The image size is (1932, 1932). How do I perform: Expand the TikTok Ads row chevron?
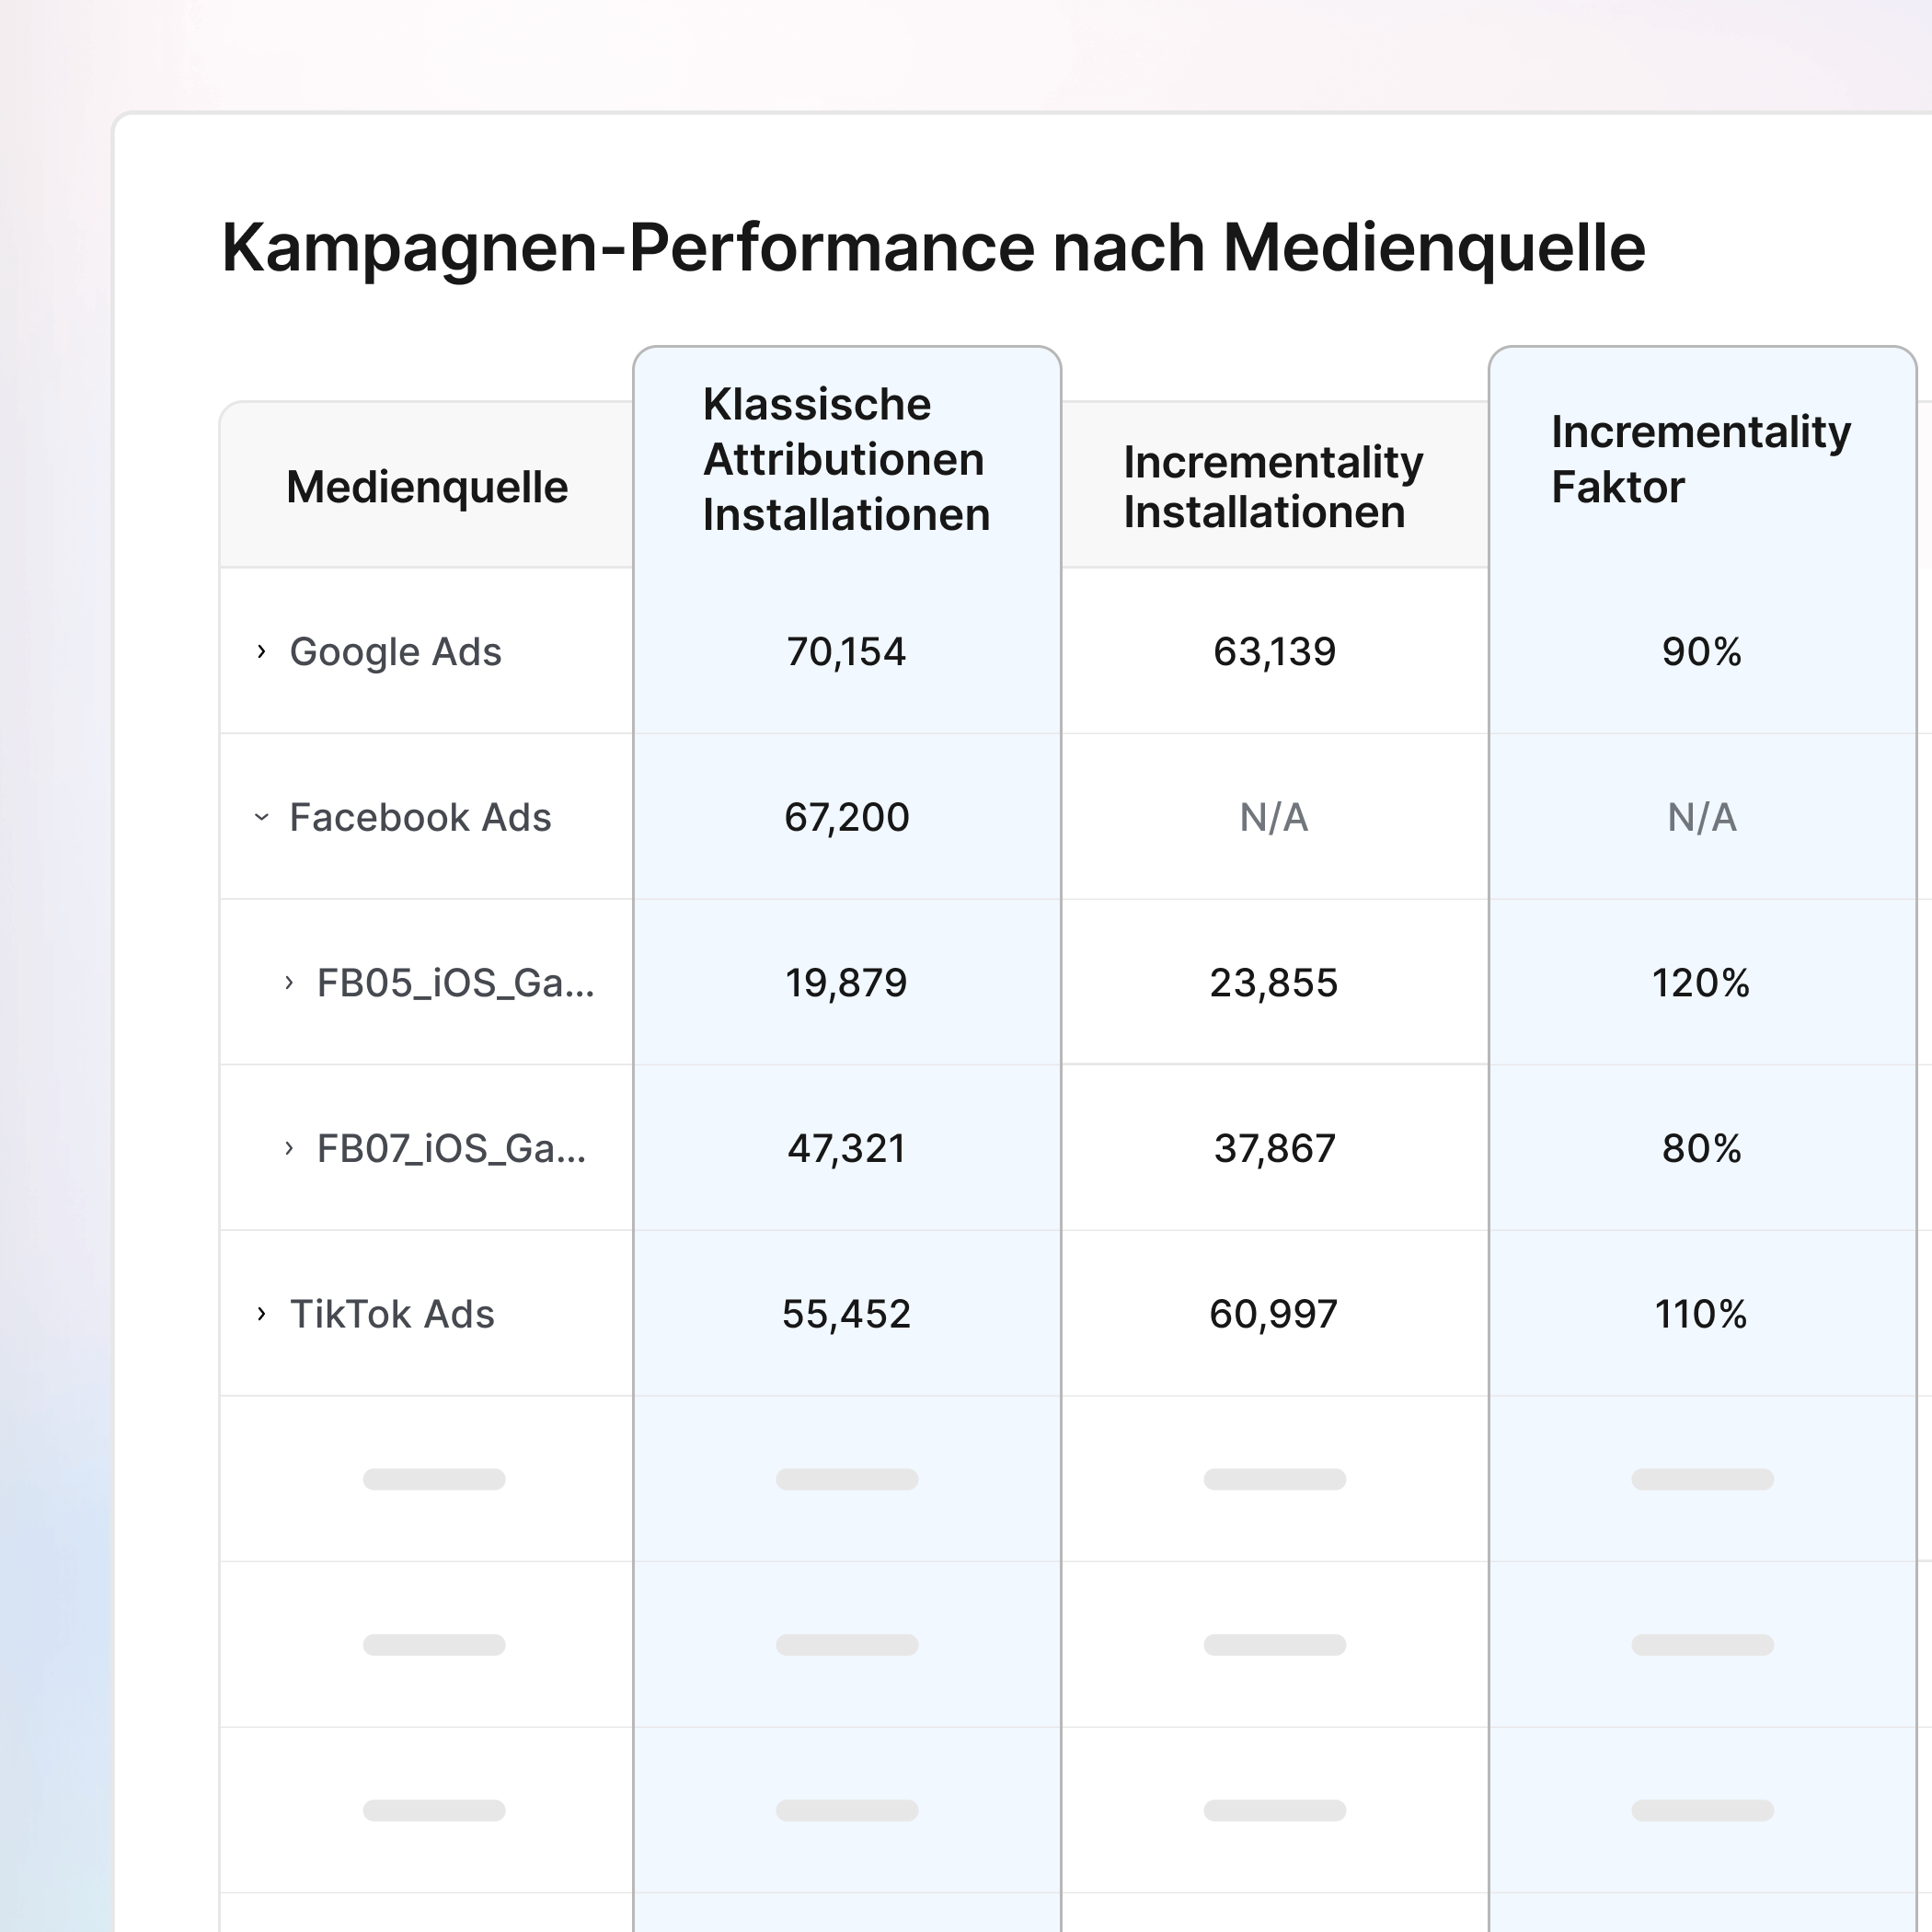261,1314
